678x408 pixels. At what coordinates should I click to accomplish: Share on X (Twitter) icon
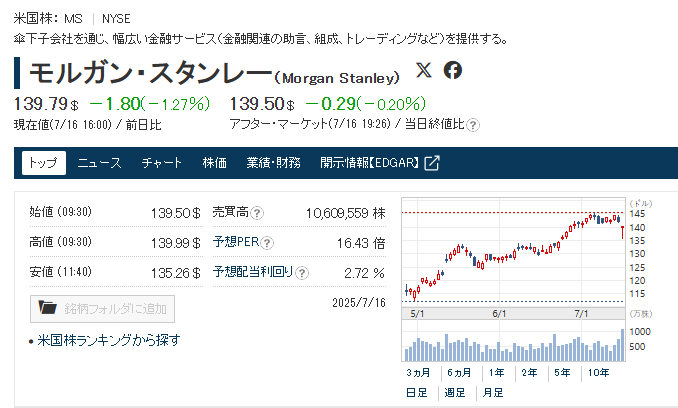pyautogui.click(x=424, y=70)
